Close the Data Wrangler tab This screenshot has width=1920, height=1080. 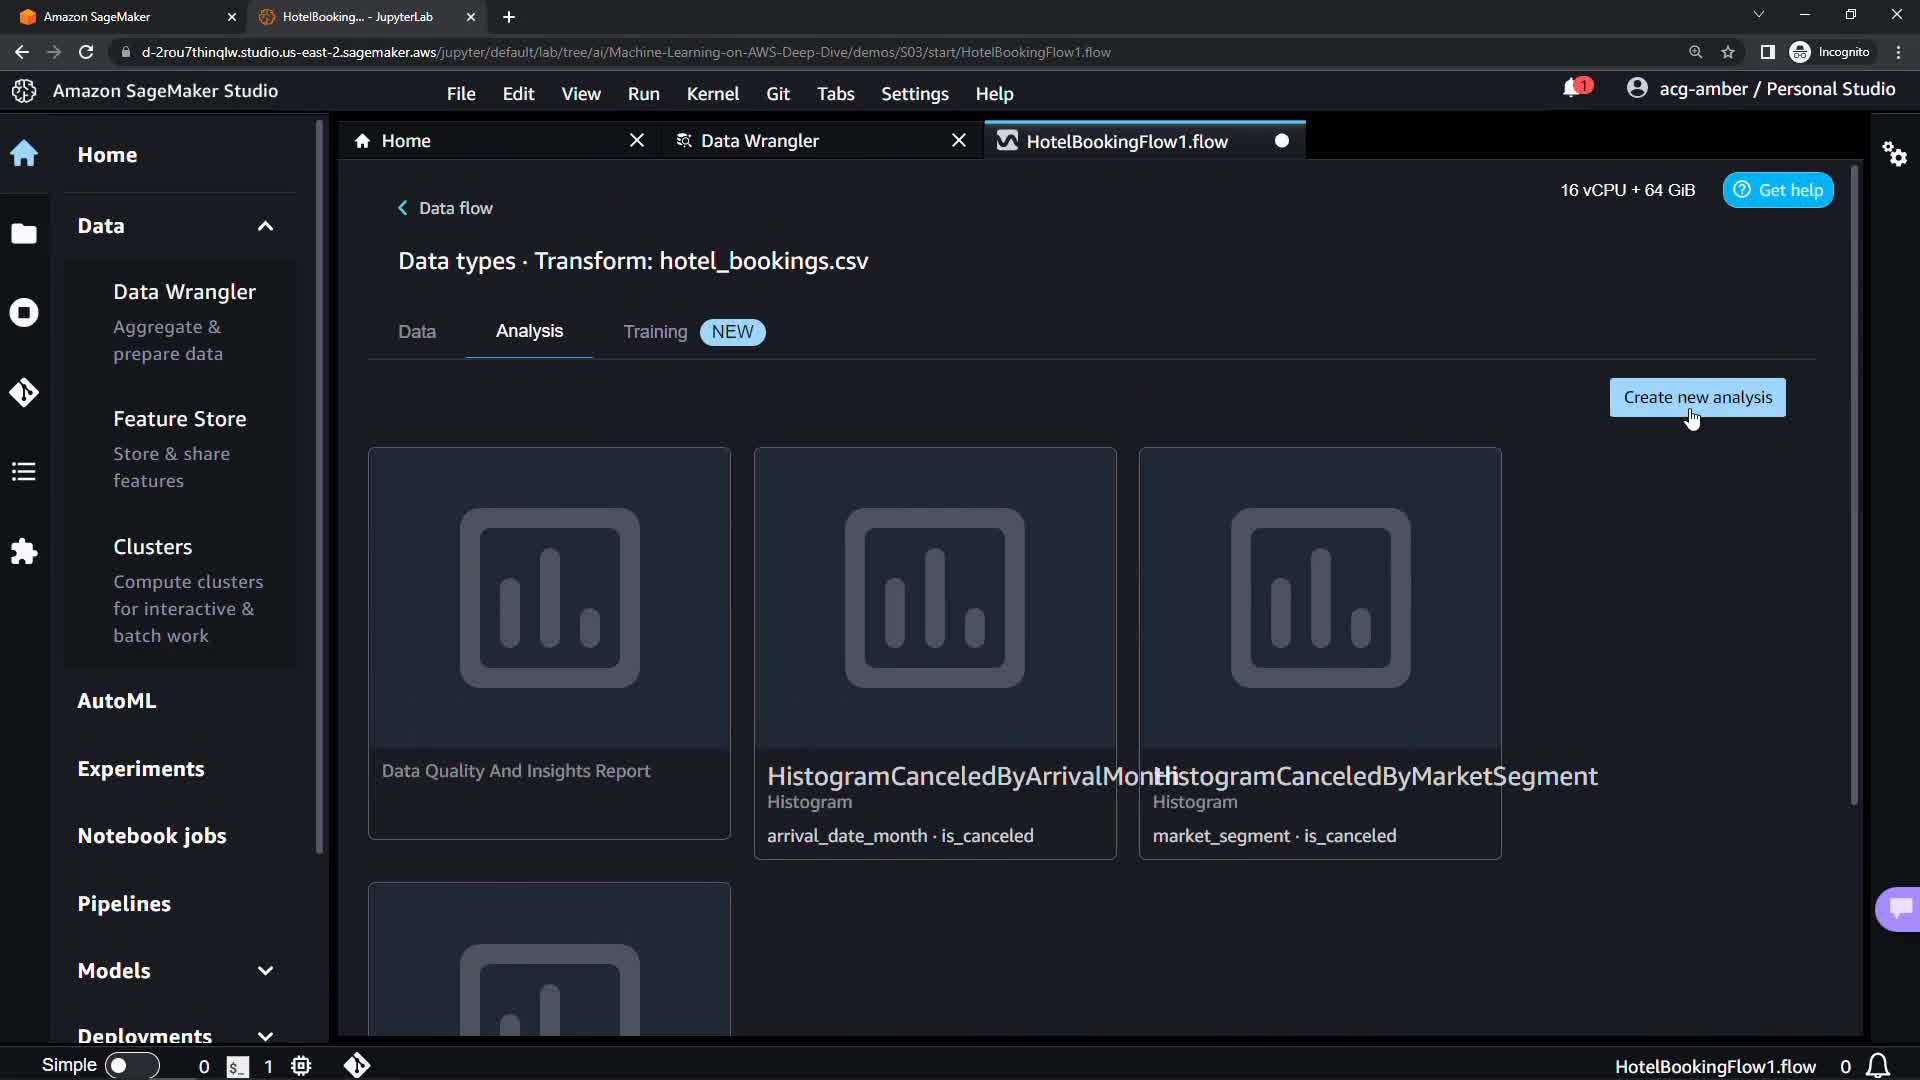pos(958,141)
